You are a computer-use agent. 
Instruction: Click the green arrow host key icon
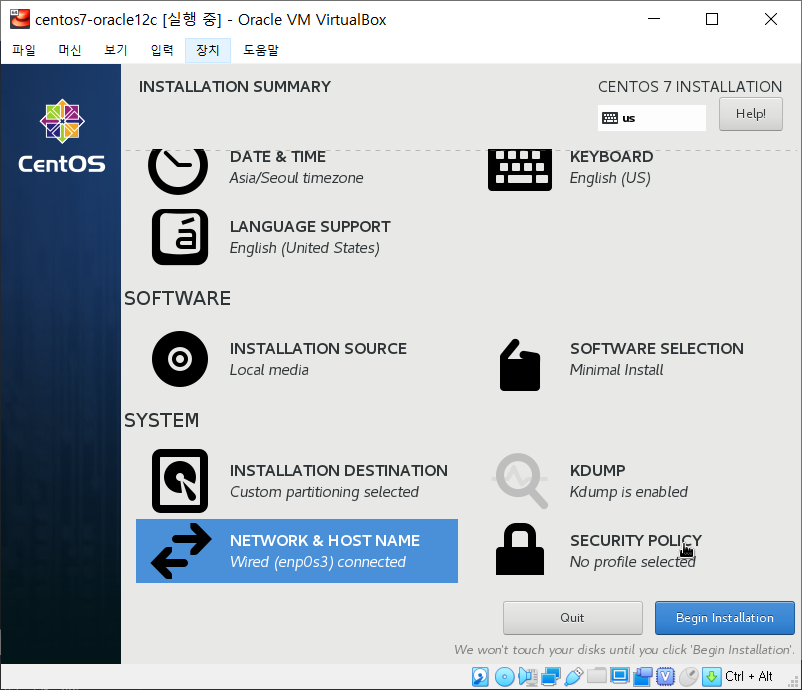tap(711, 677)
